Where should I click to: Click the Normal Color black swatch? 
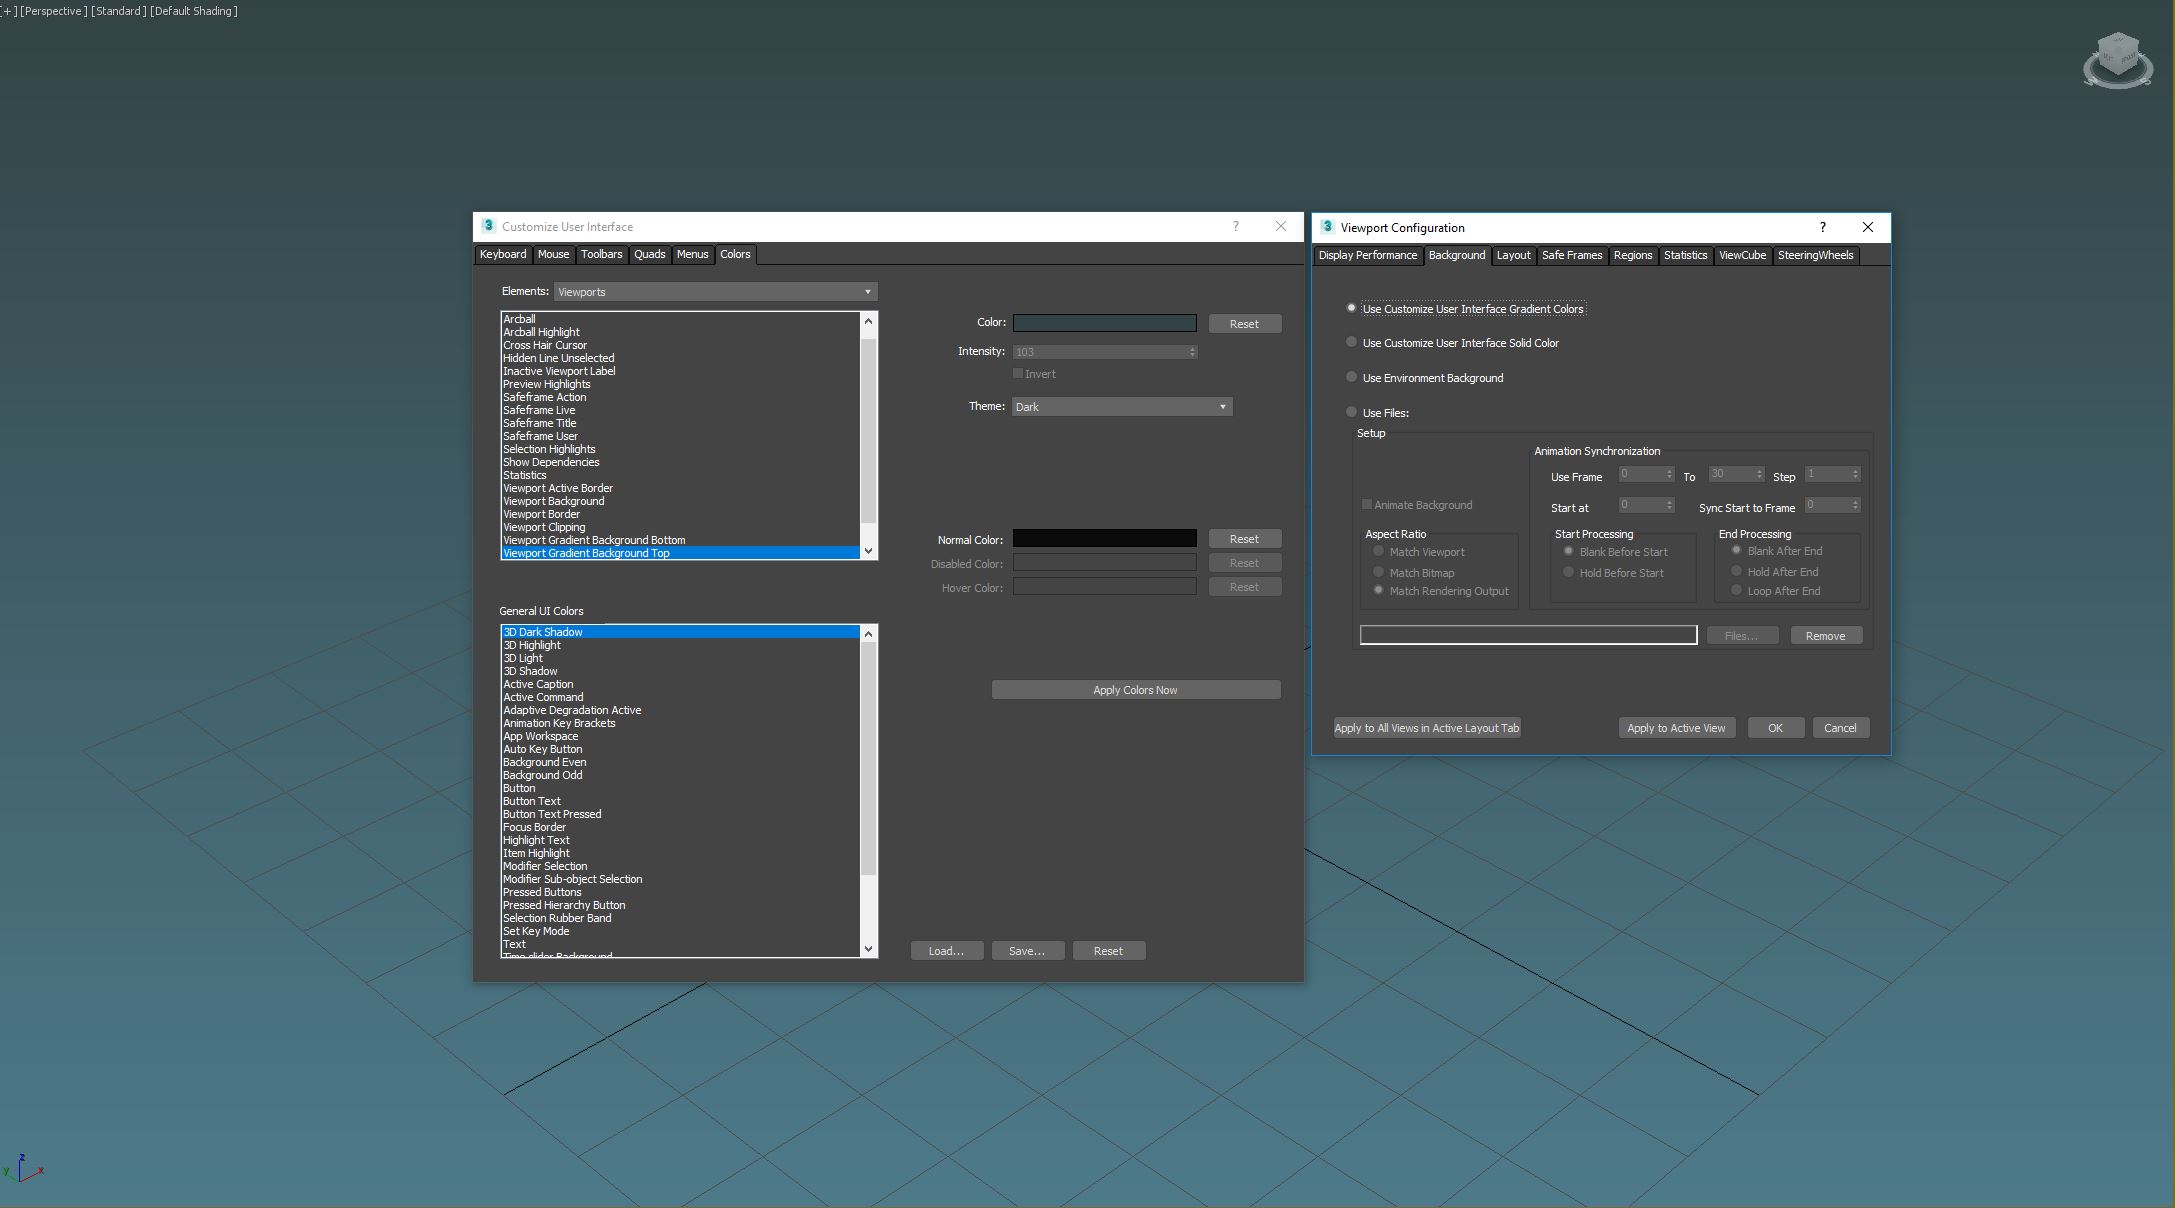click(x=1104, y=538)
